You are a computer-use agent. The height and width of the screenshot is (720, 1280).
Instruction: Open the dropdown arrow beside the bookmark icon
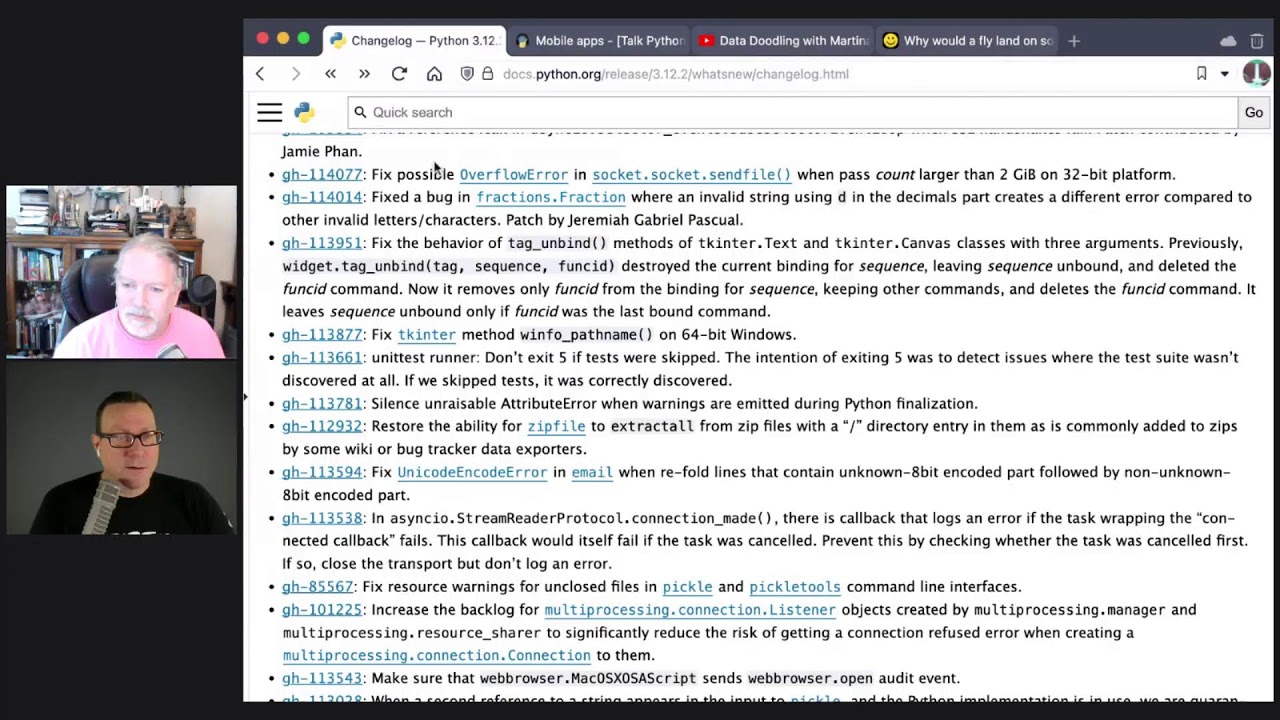(x=1224, y=74)
